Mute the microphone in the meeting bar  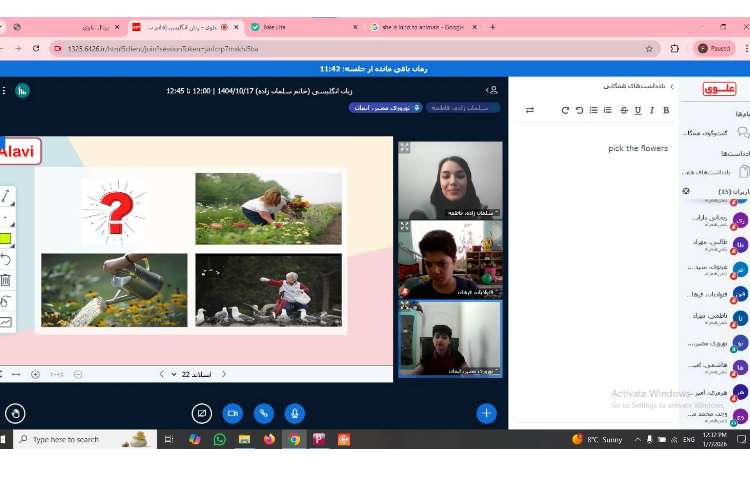click(294, 413)
